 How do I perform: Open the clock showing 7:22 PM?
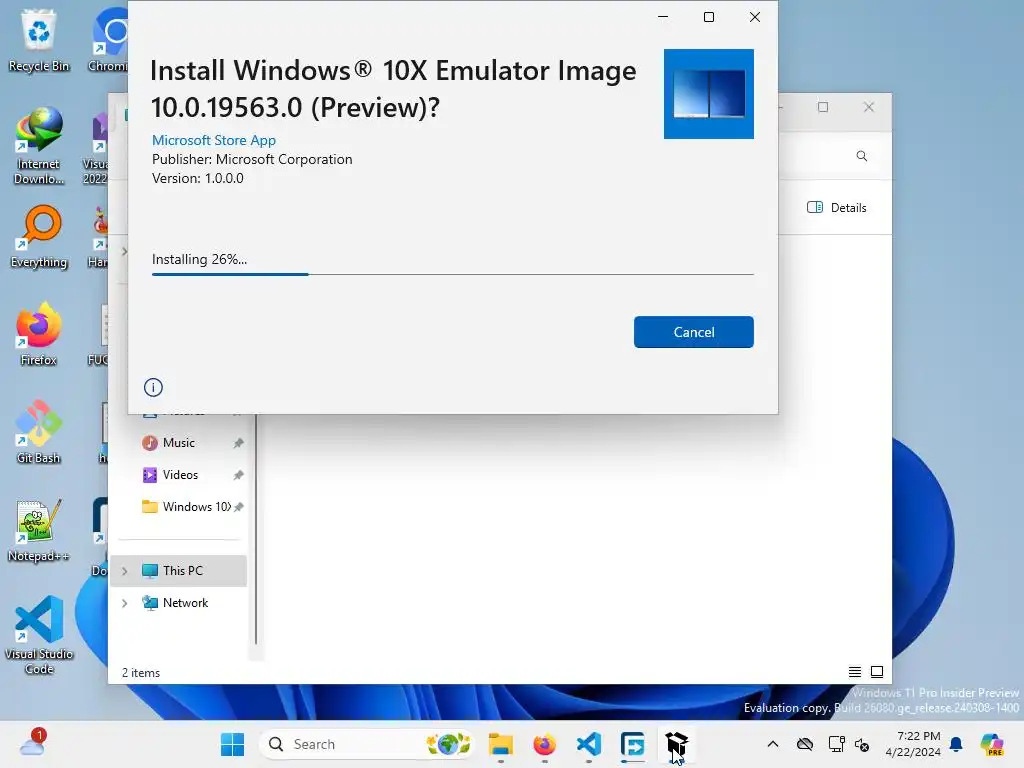pos(913,744)
